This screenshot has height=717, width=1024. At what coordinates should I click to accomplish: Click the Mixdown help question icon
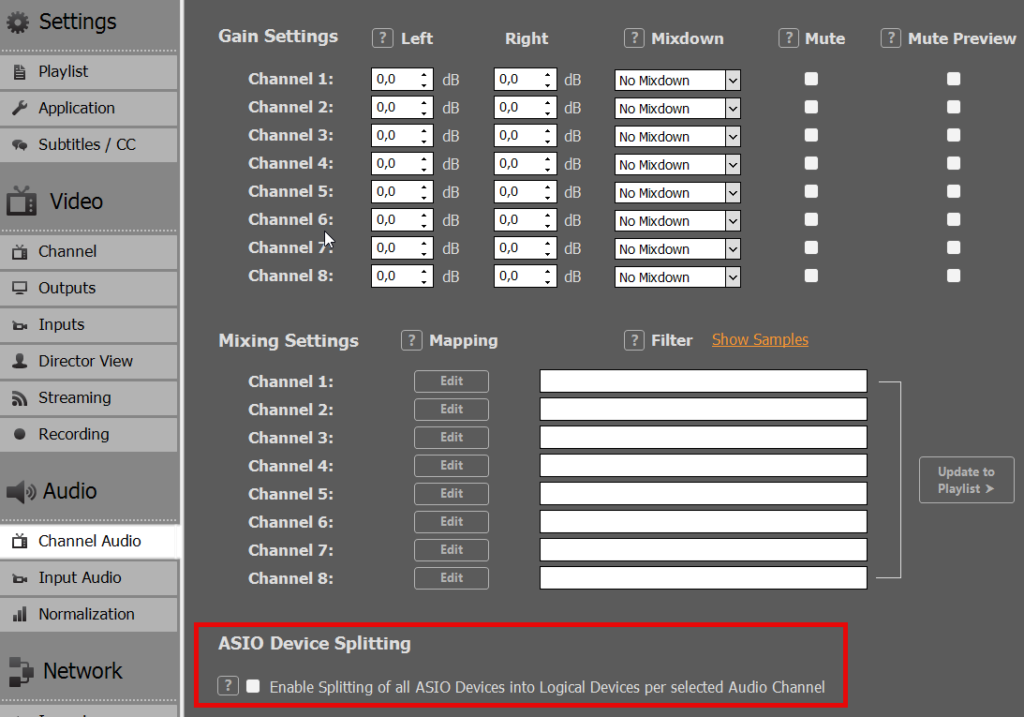633,38
